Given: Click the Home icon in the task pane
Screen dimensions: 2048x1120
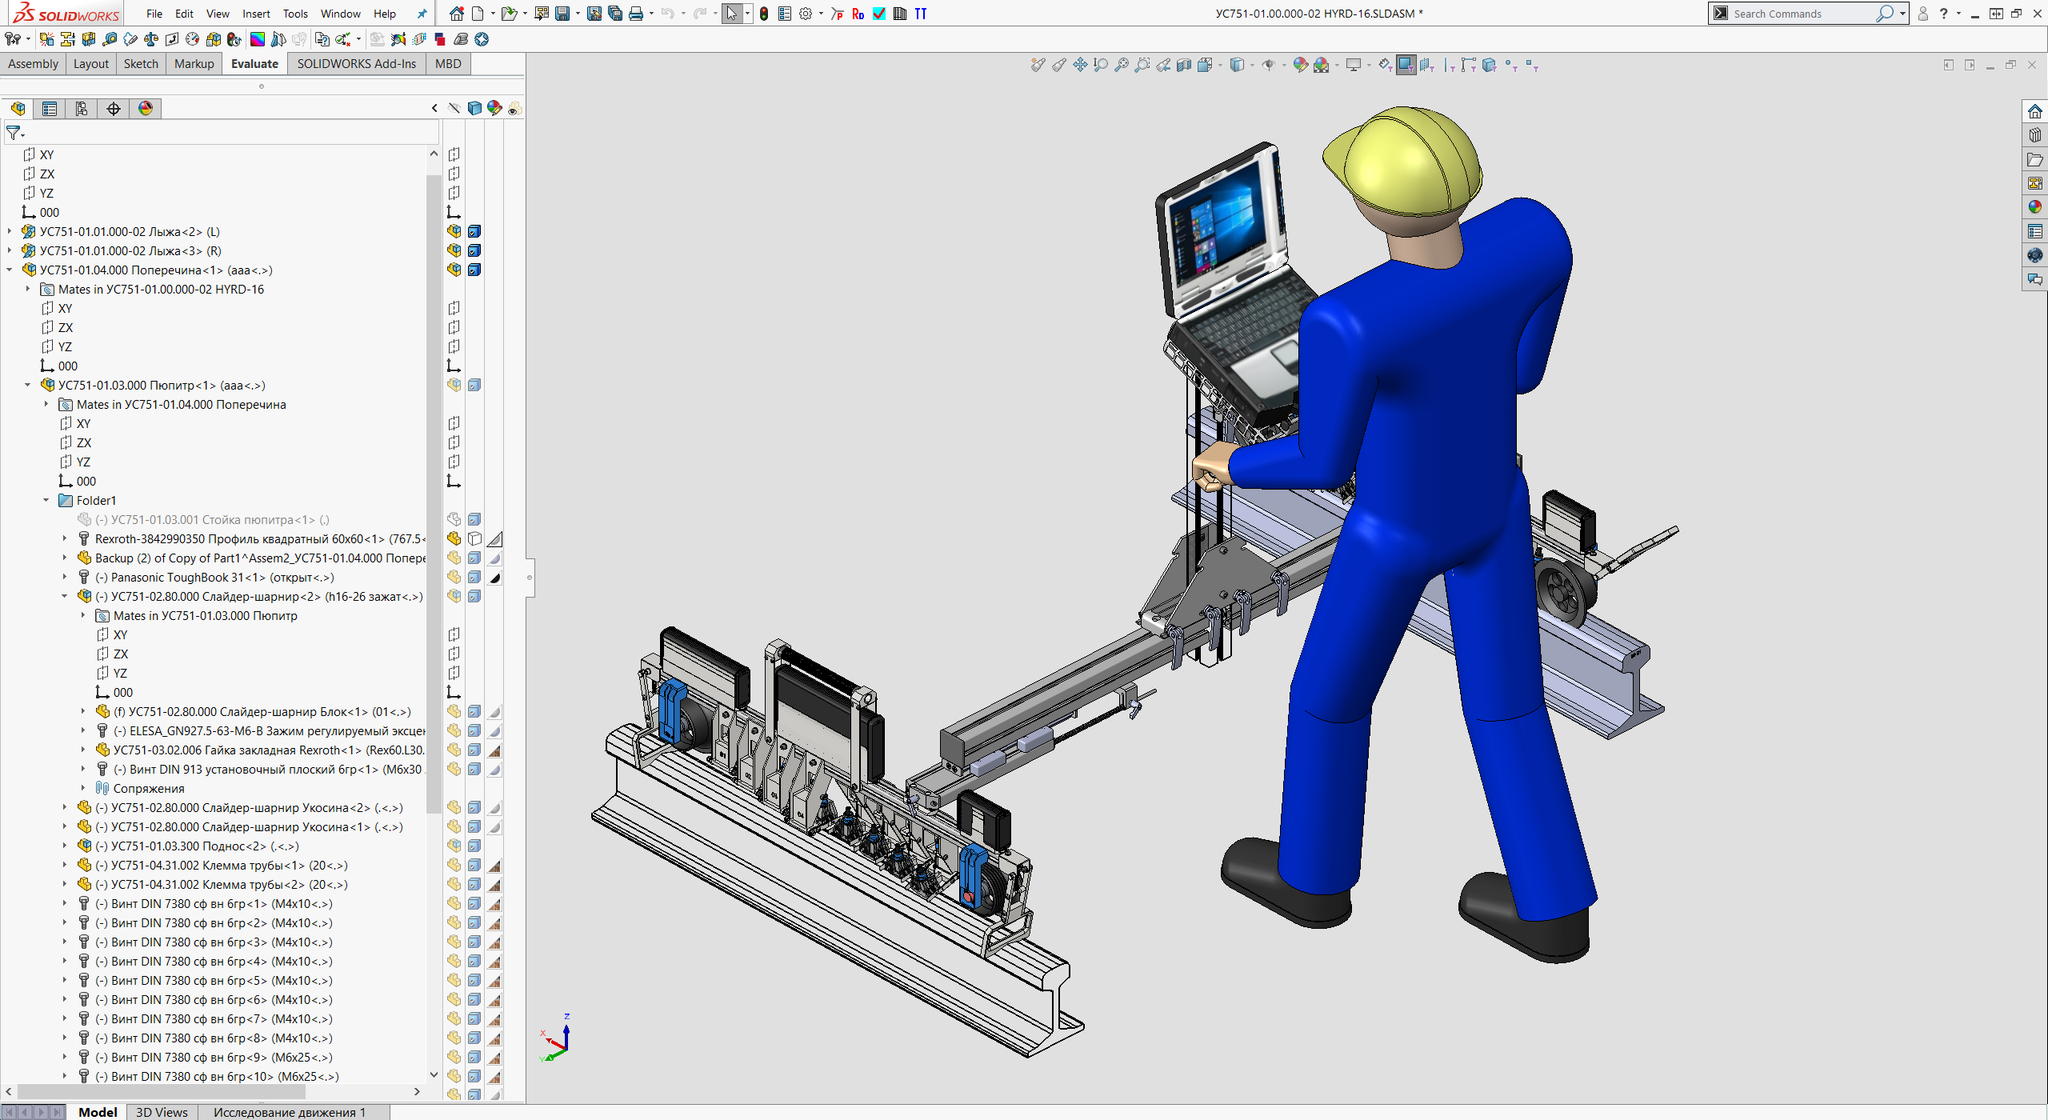Looking at the screenshot, I should [2034, 111].
